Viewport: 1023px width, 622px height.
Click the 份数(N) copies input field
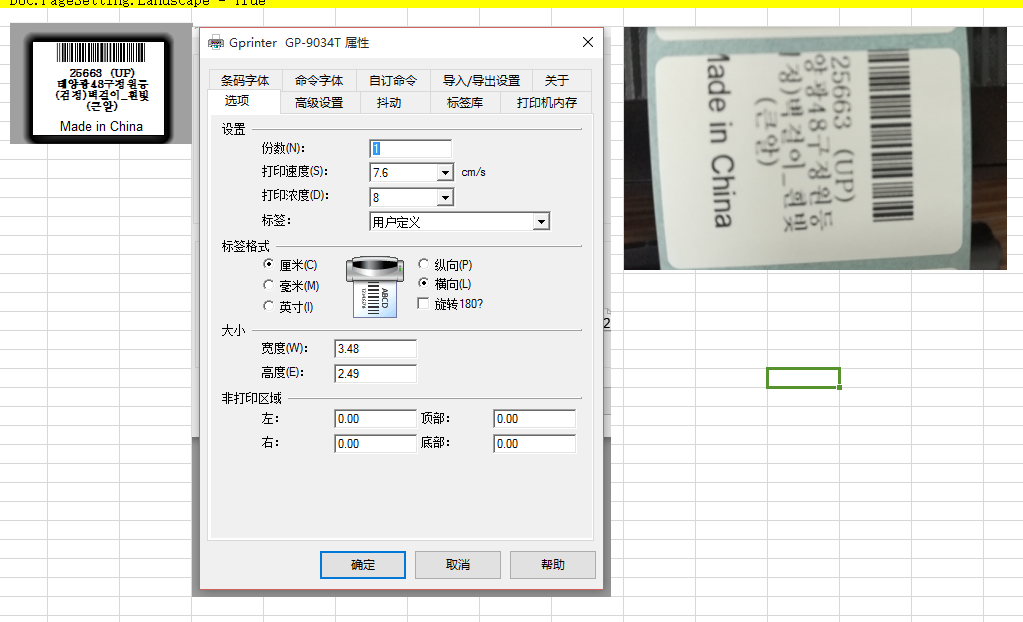pos(410,149)
